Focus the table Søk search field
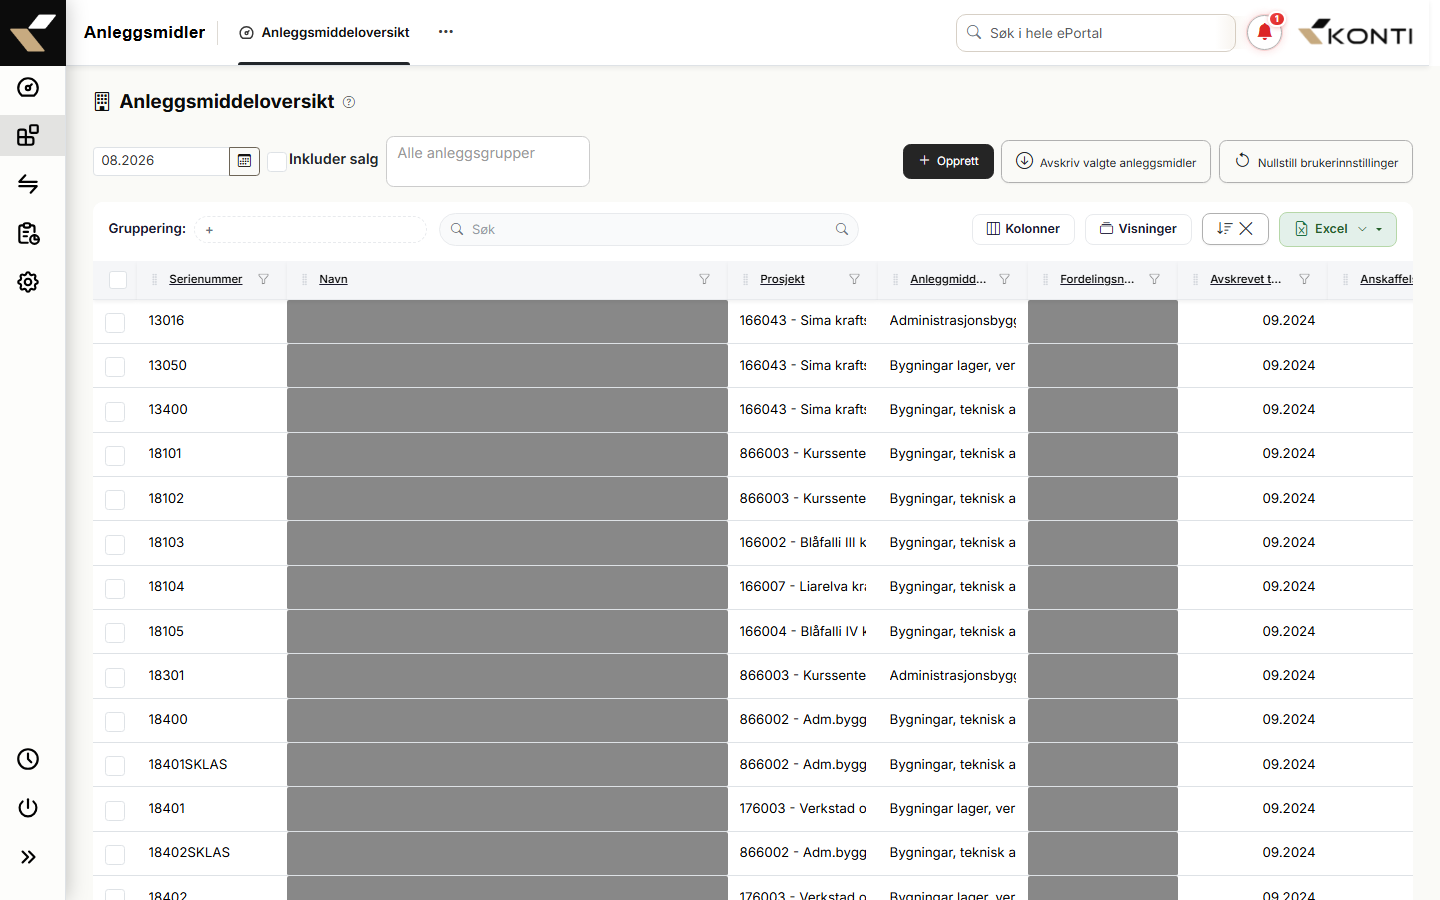Viewport: 1440px width, 900px height. point(649,229)
